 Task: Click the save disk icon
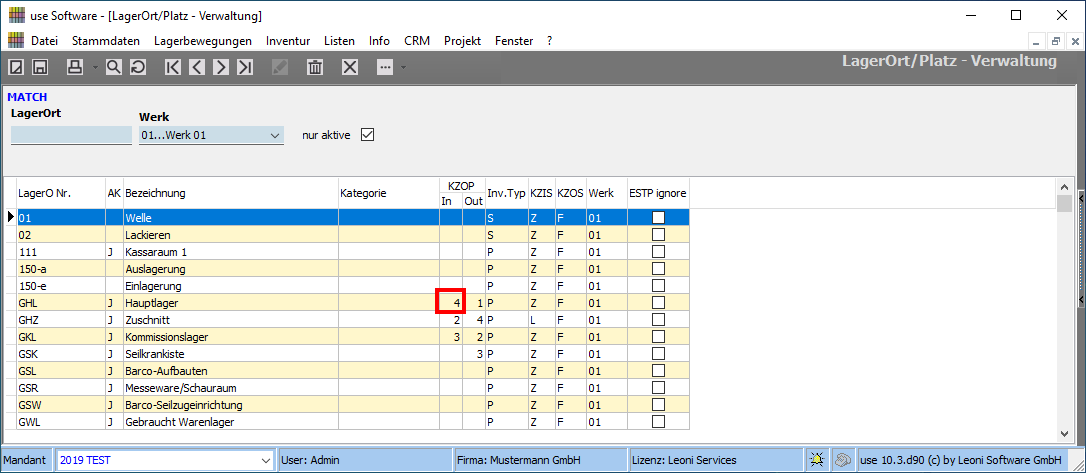pos(40,67)
